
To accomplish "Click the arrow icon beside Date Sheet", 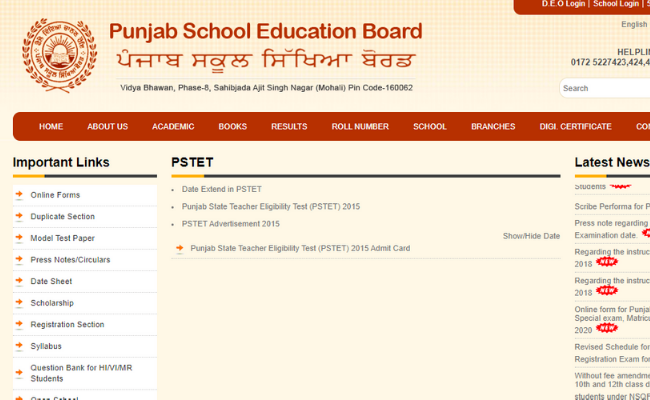I will pos(19,281).
